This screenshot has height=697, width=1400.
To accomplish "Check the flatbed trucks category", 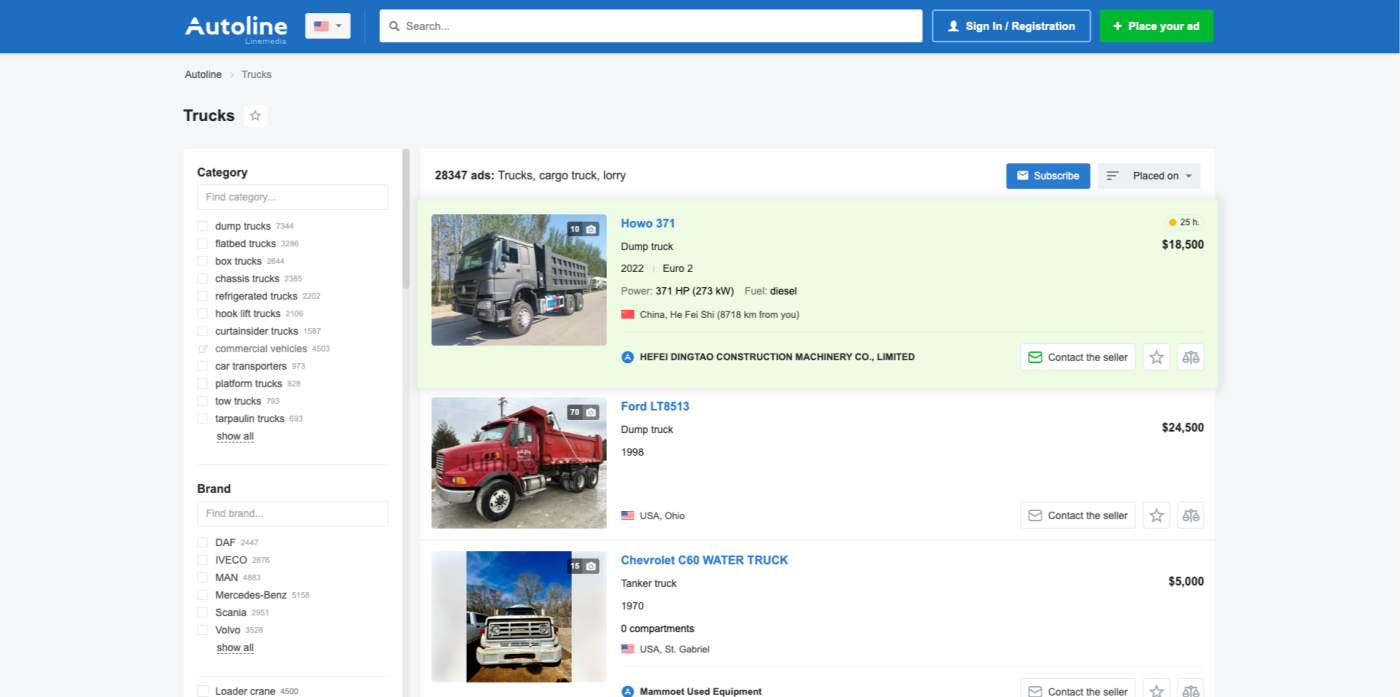I will click(203, 244).
